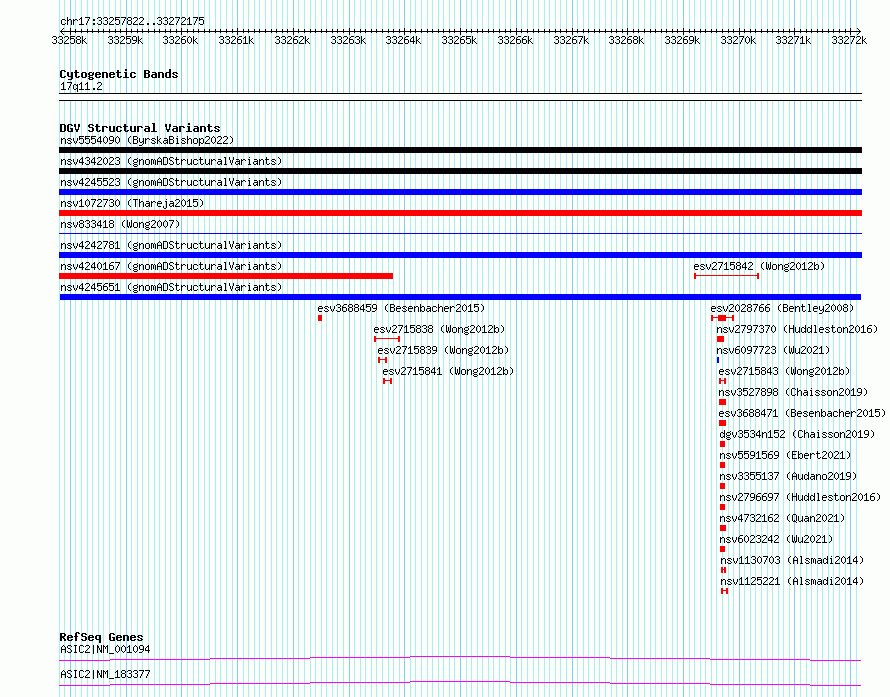Open esv2715838 (Wong2012b) variant
Viewport: 890px width, 697px height.
[439, 329]
